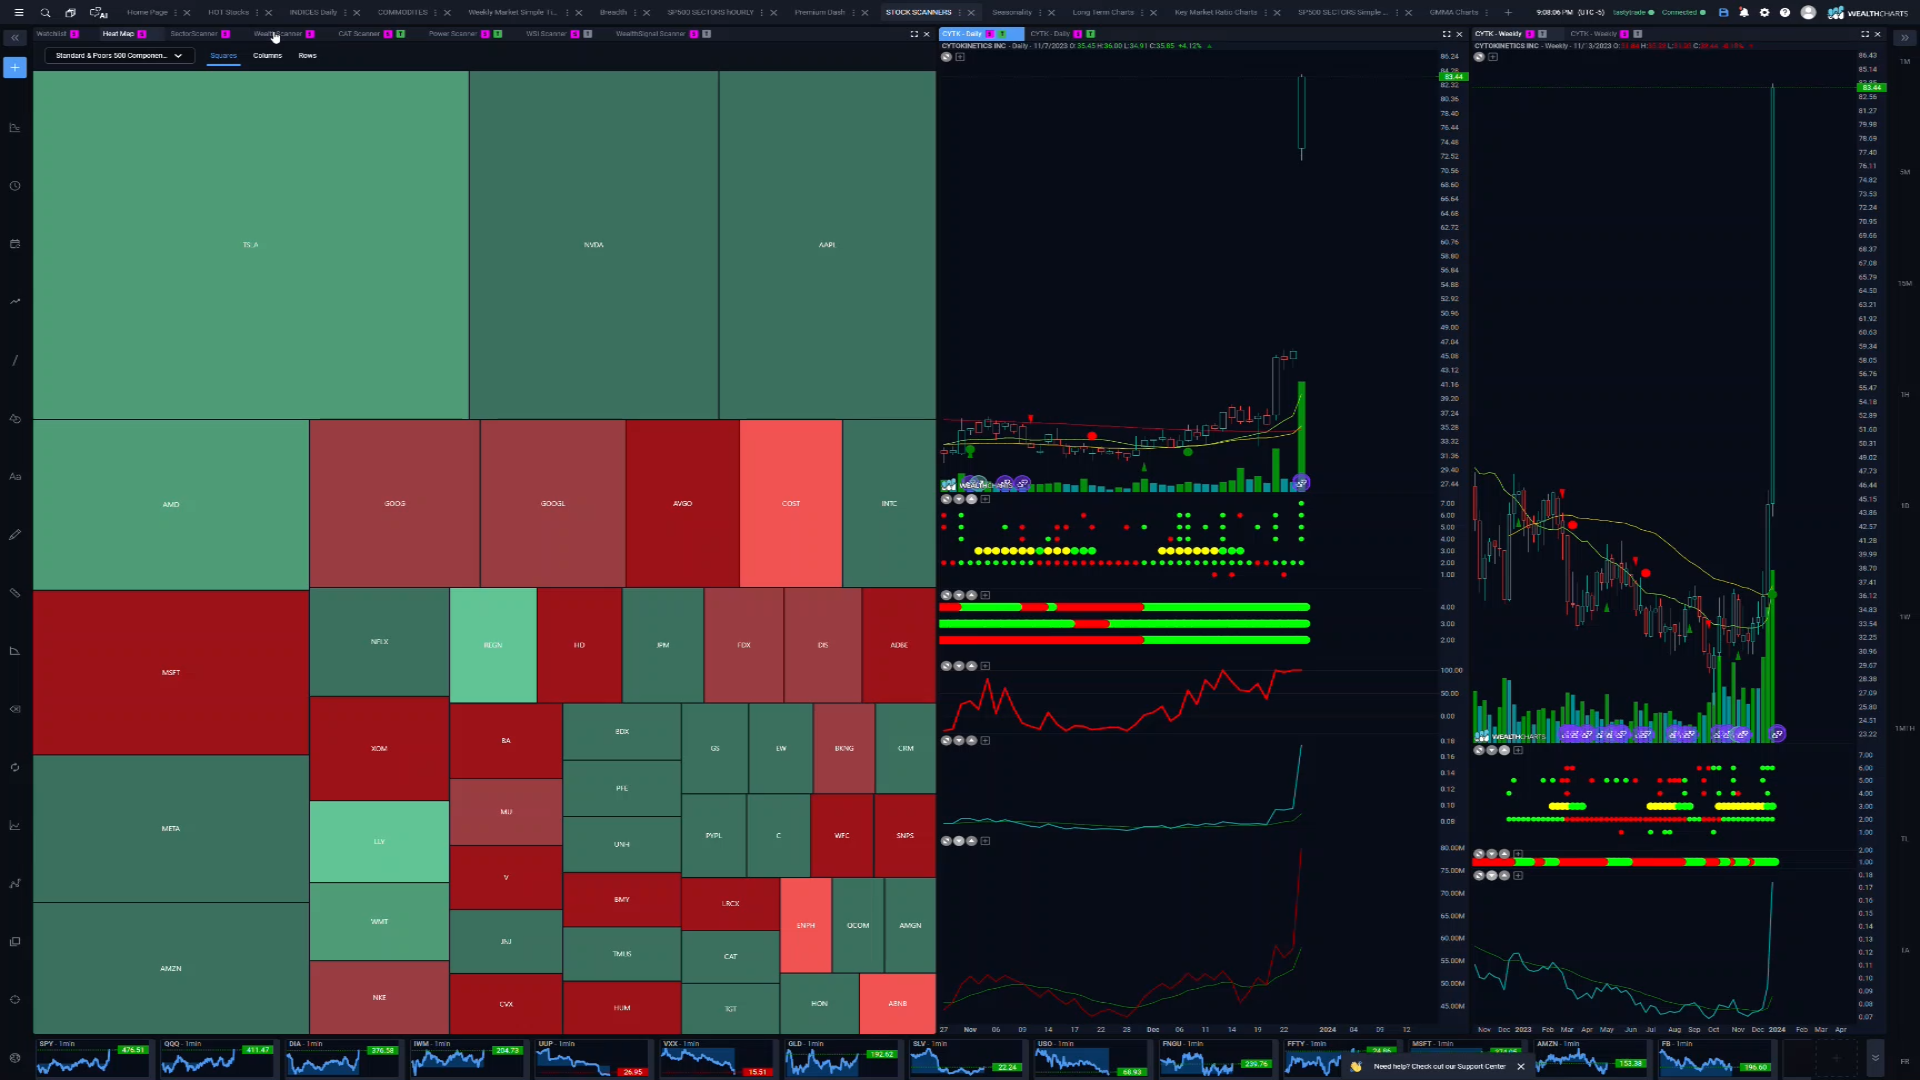Viewport: 1920px width, 1080px height.
Task: Follow the Support Center help link
Action: pos(1439,1066)
